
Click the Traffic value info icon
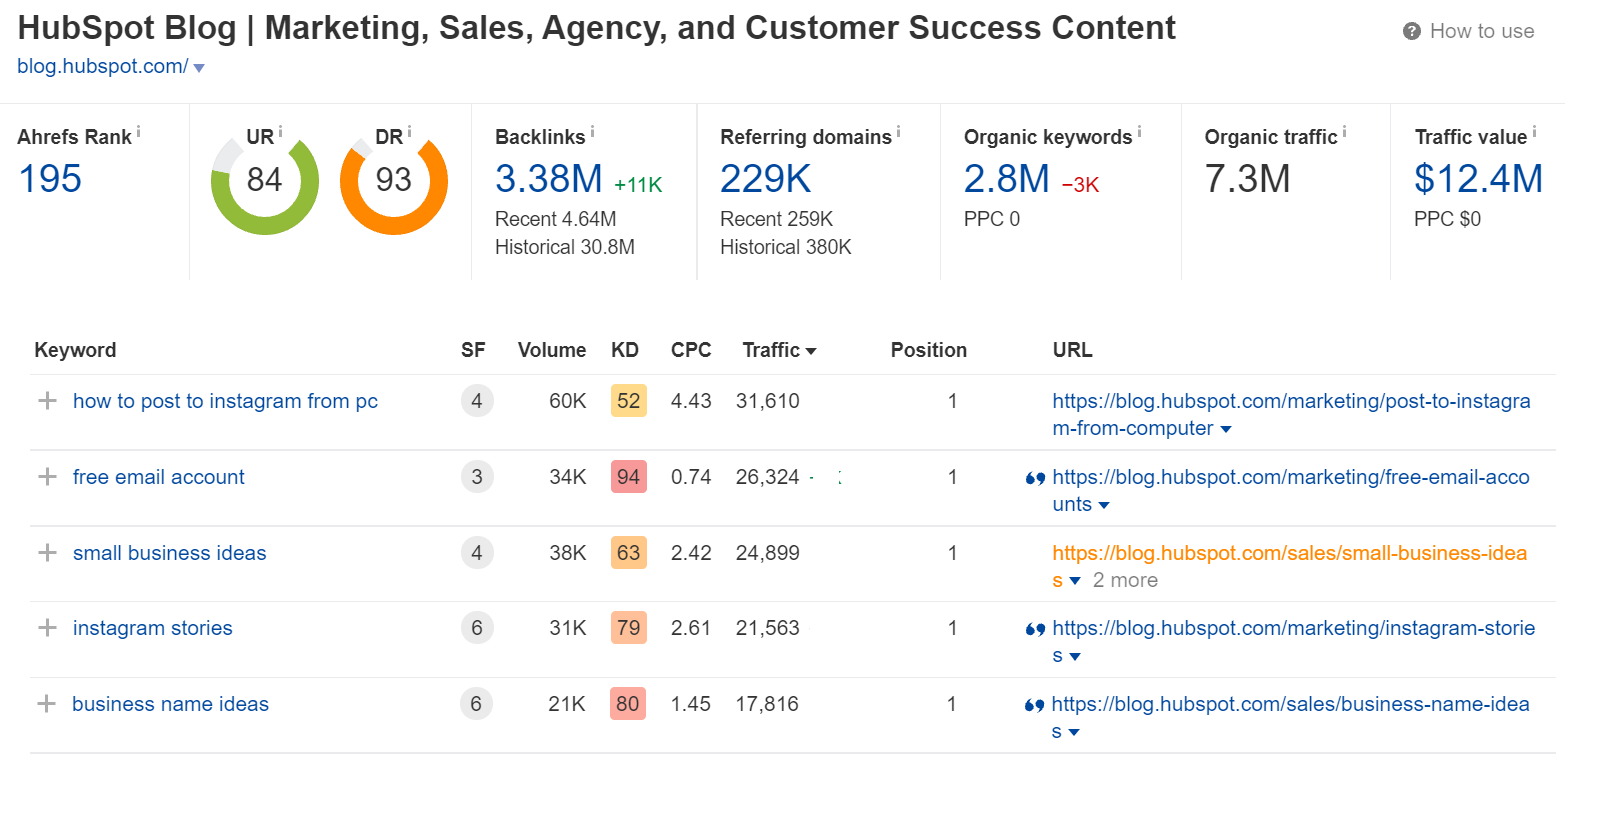(x=1534, y=131)
